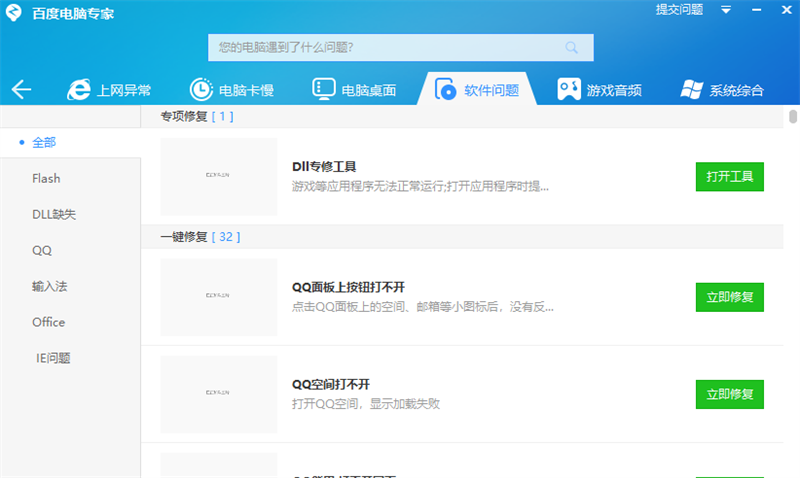Click the Dll专修工具 thumbnail image
Screen dimensions: 800x478
219,177
